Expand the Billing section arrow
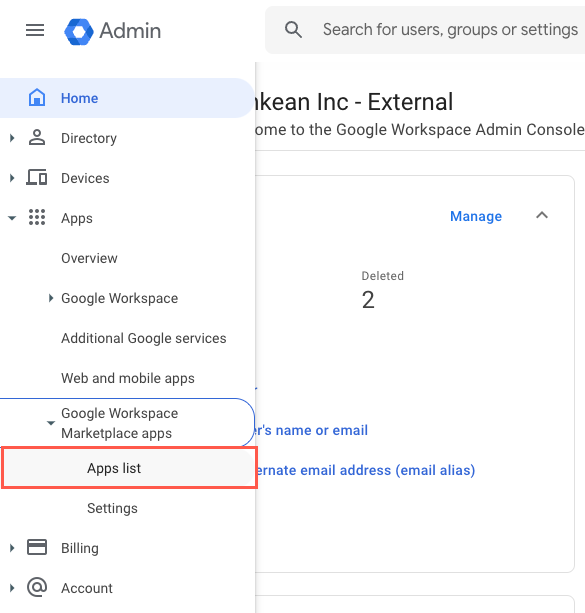Screen dimensions: 585x613 (12, 548)
